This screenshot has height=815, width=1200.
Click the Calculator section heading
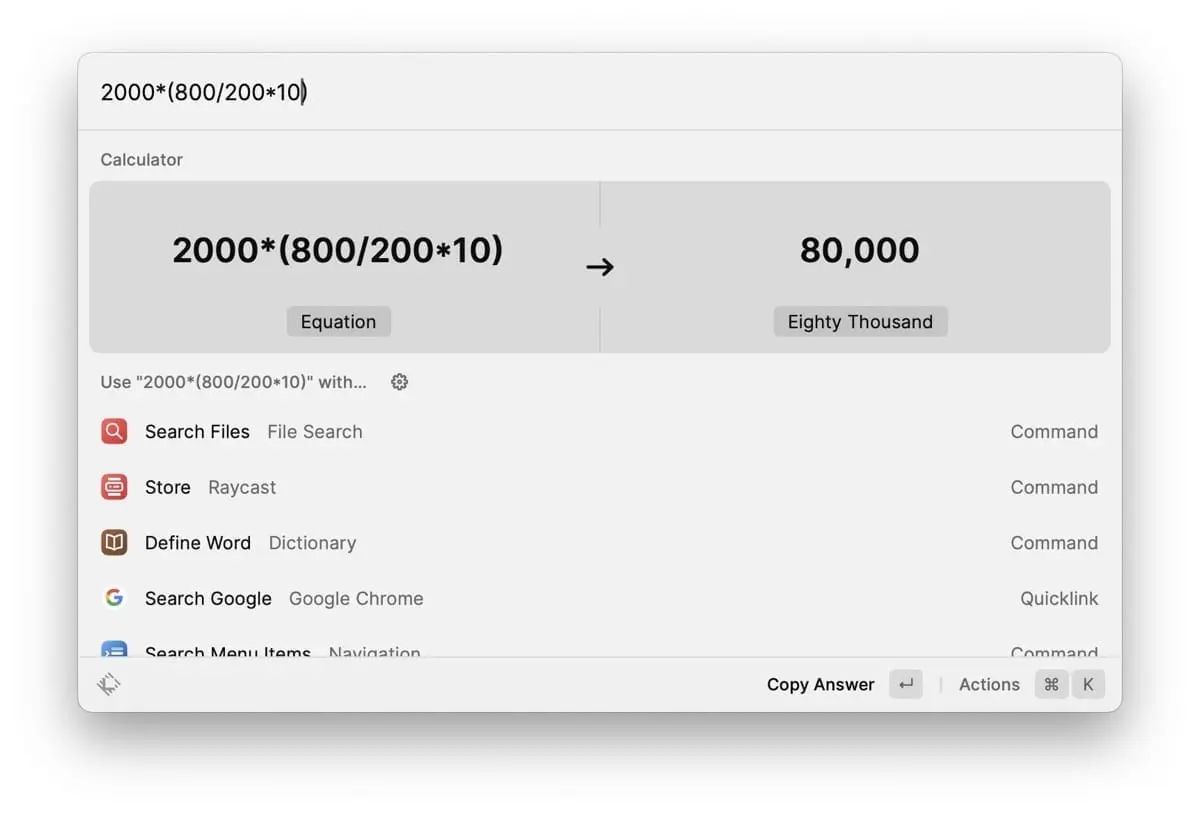click(x=141, y=160)
